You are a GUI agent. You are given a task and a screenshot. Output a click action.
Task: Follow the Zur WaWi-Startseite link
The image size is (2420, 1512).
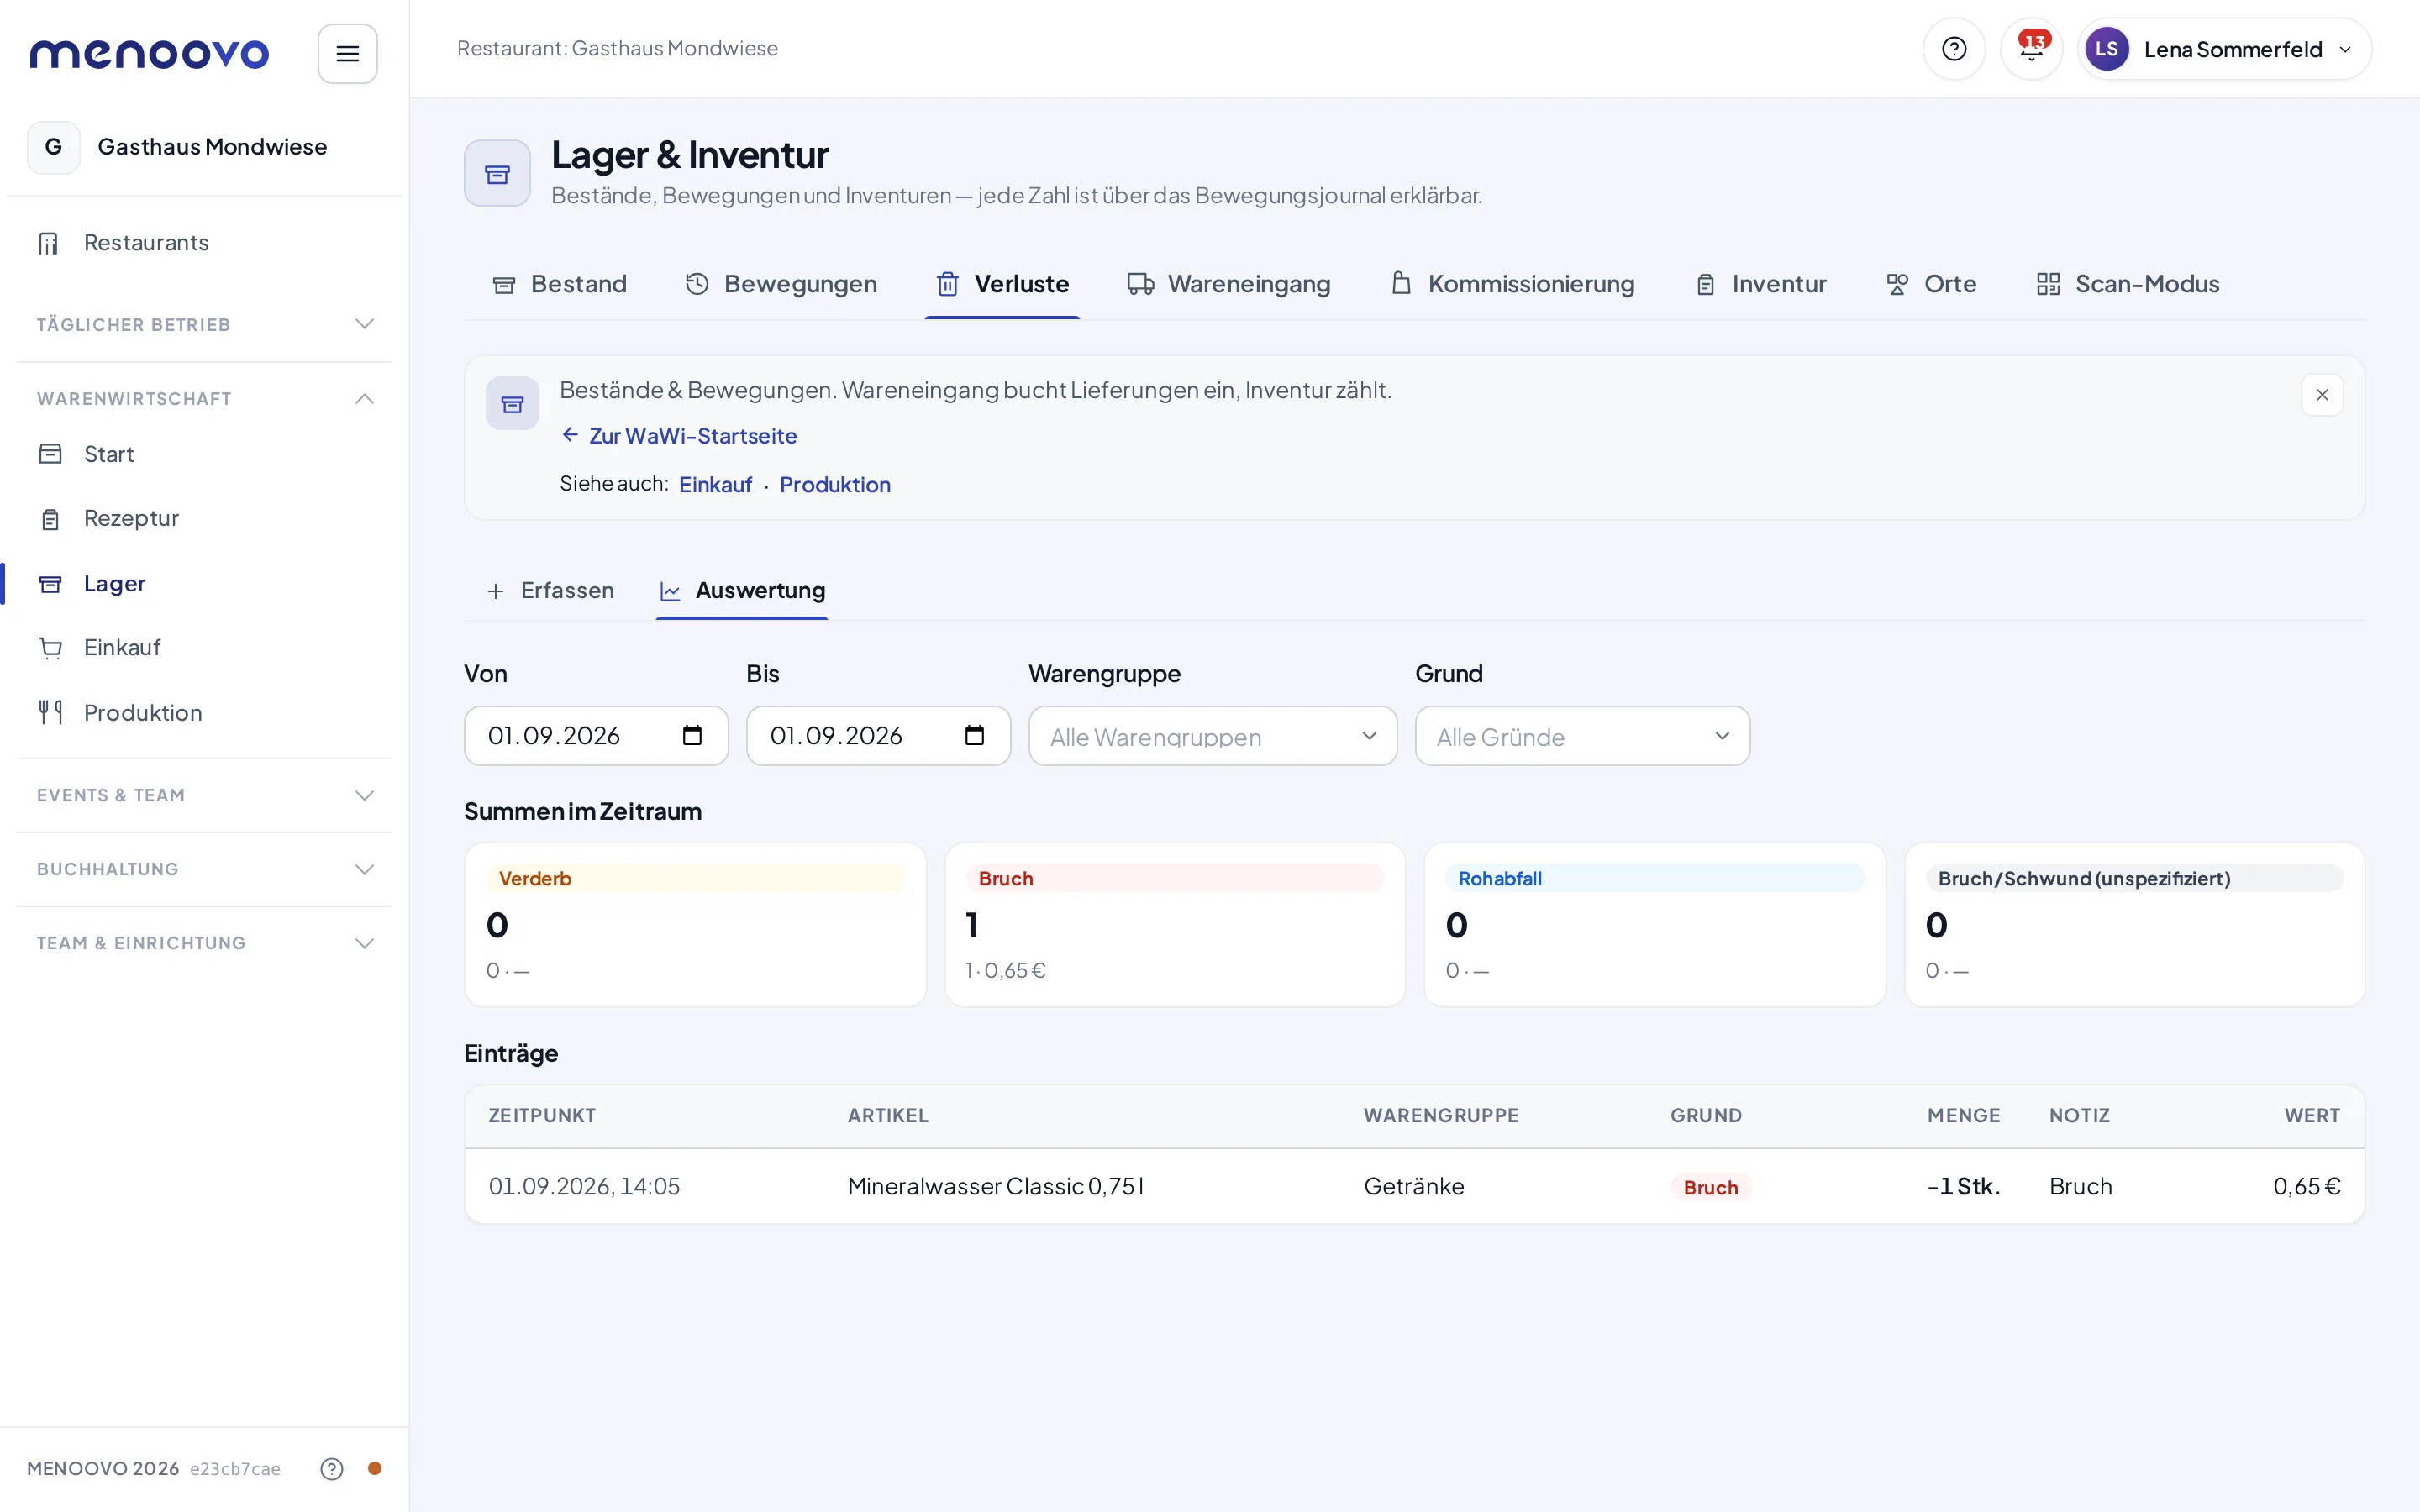pyautogui.click(x=679, y=436)
